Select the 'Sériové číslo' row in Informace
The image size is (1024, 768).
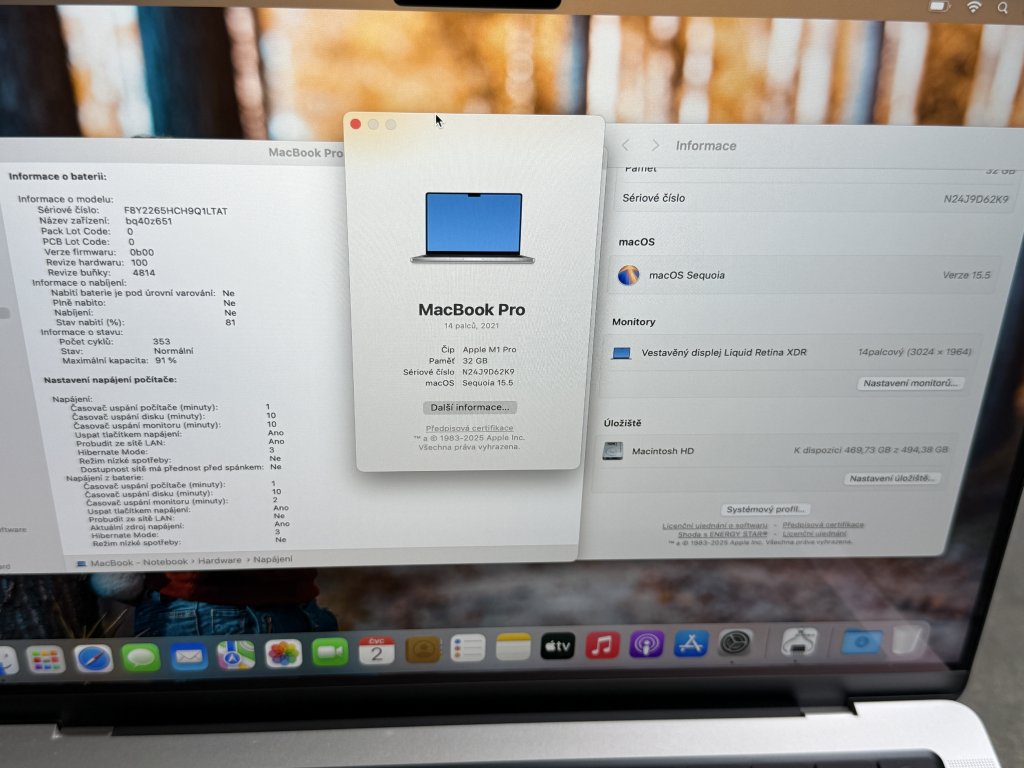click(x=814, y=198)
